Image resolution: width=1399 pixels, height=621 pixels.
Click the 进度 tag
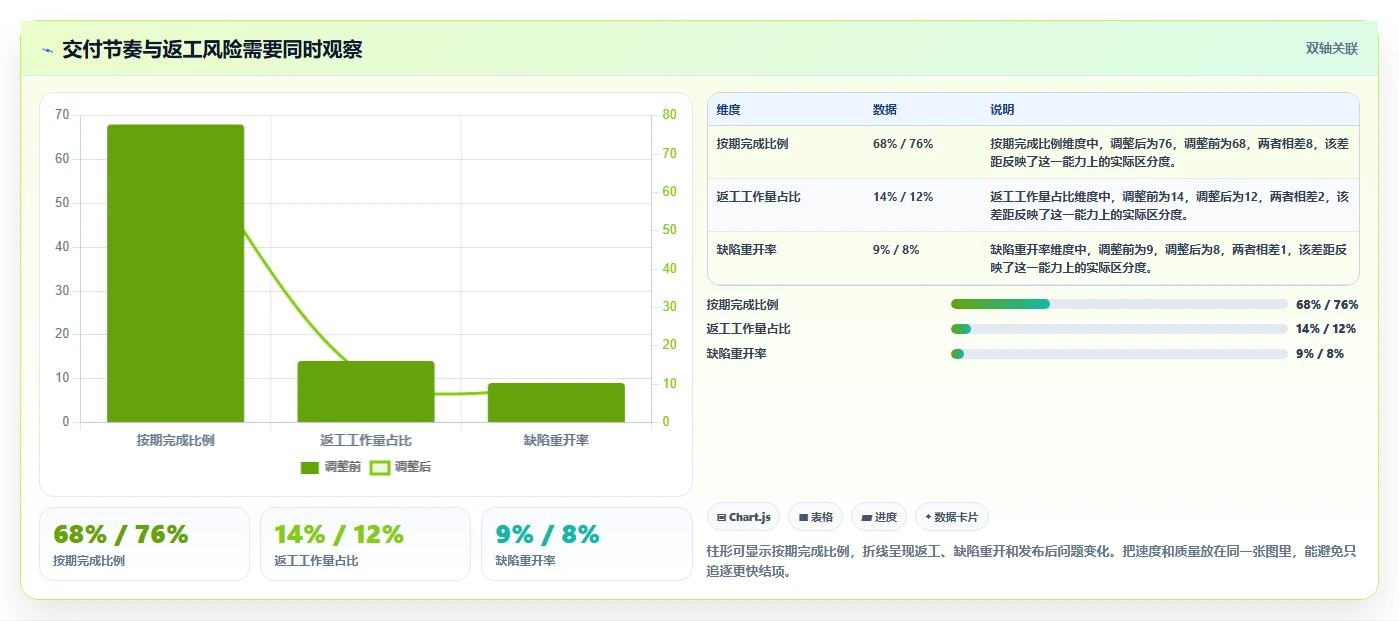click(879, 517)
